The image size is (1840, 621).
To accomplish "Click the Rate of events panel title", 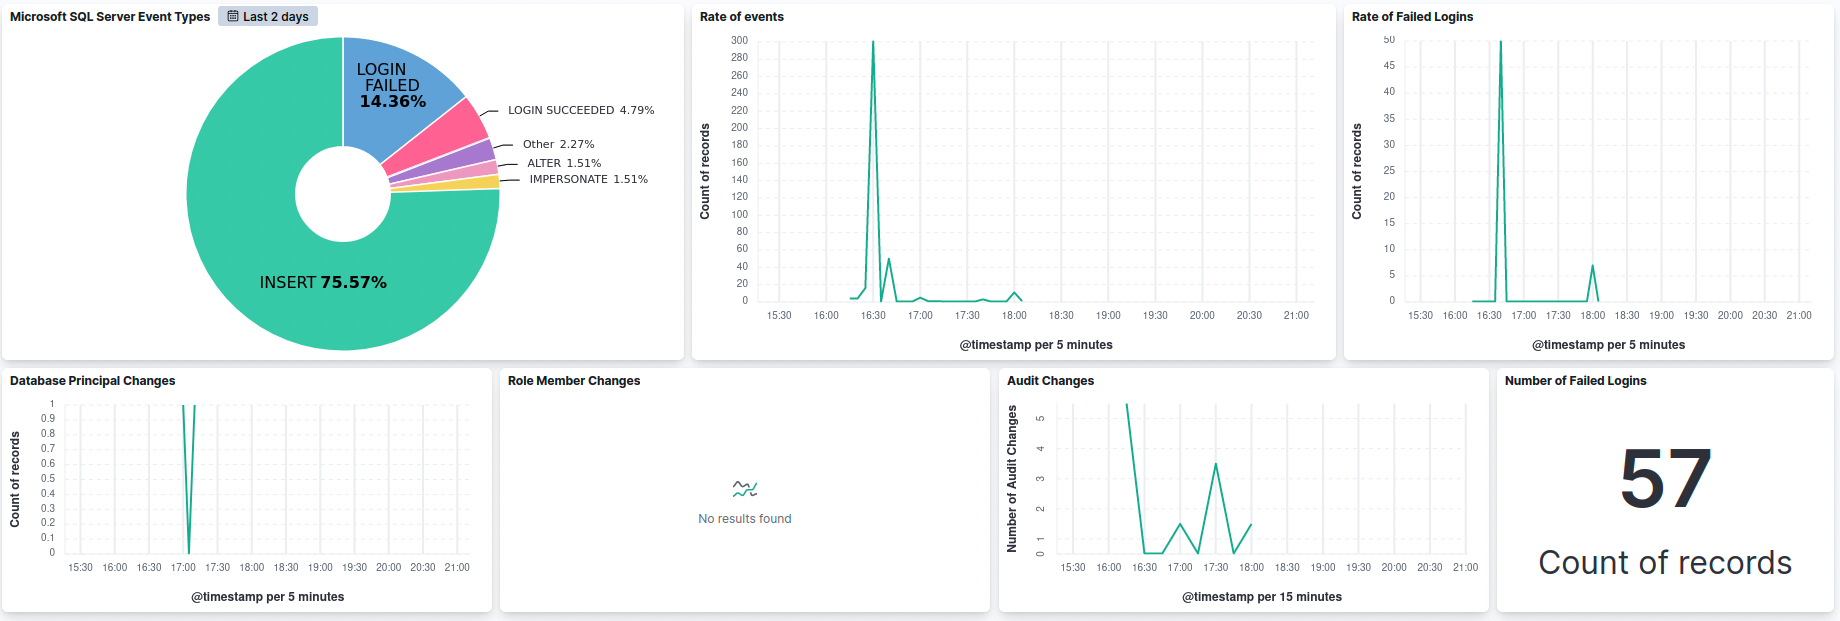I will [742, 17].
